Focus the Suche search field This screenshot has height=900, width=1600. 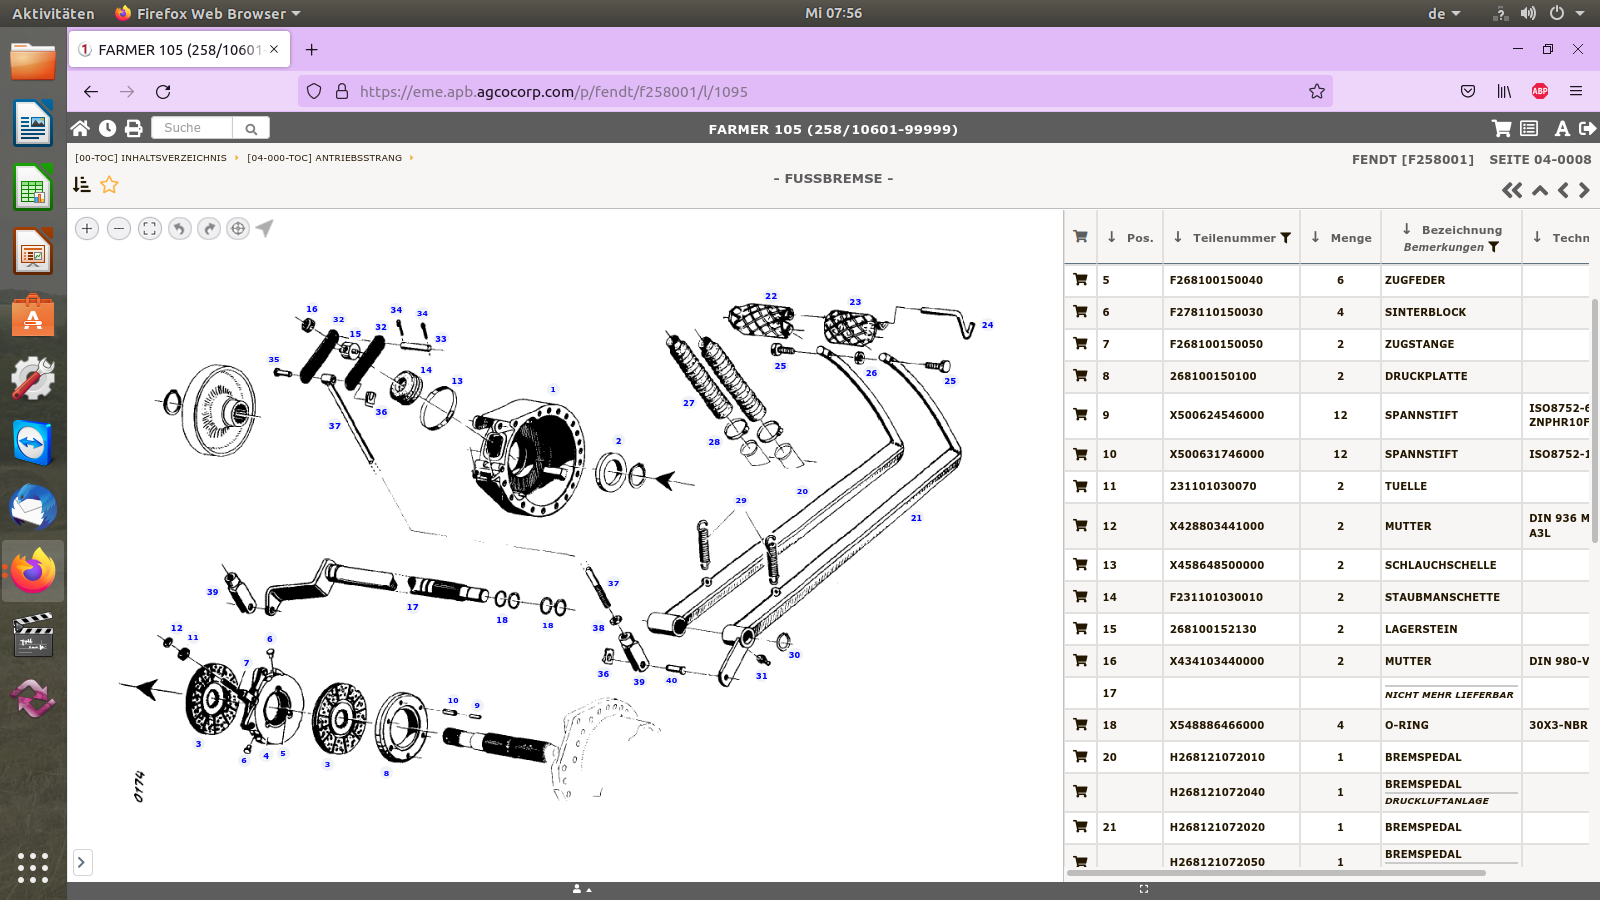192,128
